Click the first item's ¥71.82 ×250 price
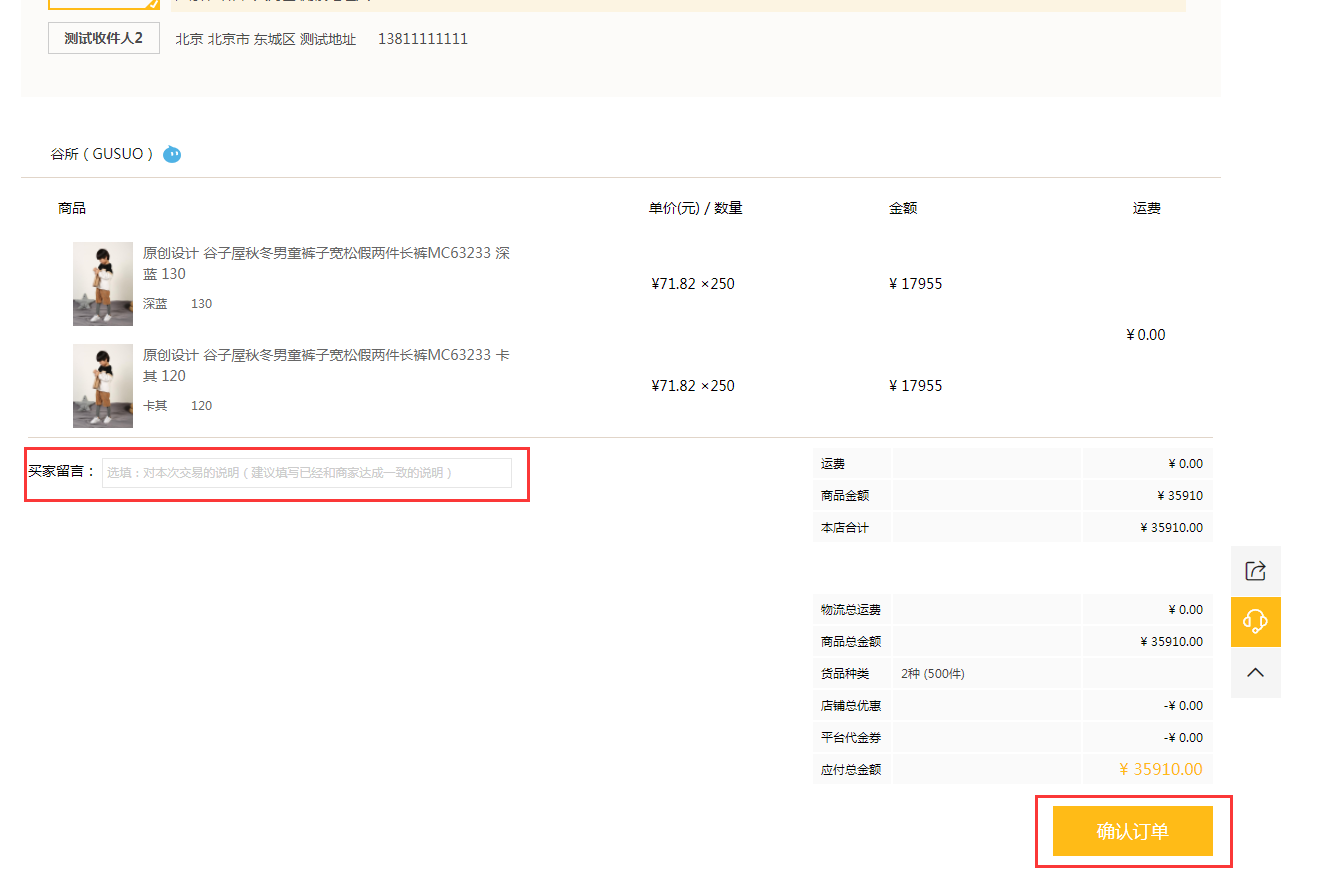1322x894 pixels. pos(692,284)
